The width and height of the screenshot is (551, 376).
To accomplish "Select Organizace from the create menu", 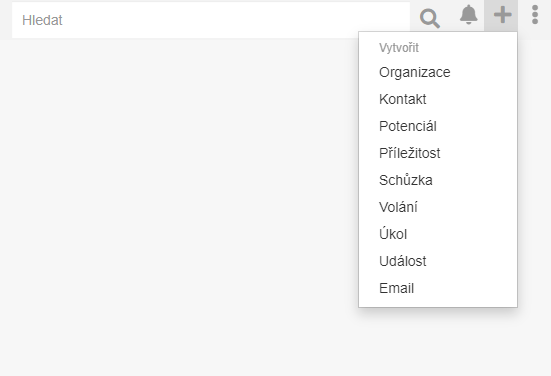I will [438, 72].
